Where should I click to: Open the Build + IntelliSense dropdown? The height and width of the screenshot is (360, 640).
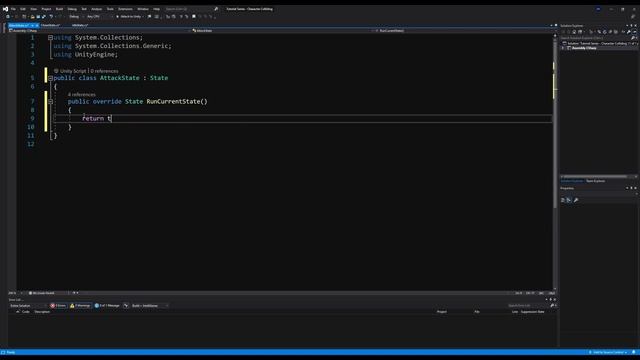click(x=149, y=306)
